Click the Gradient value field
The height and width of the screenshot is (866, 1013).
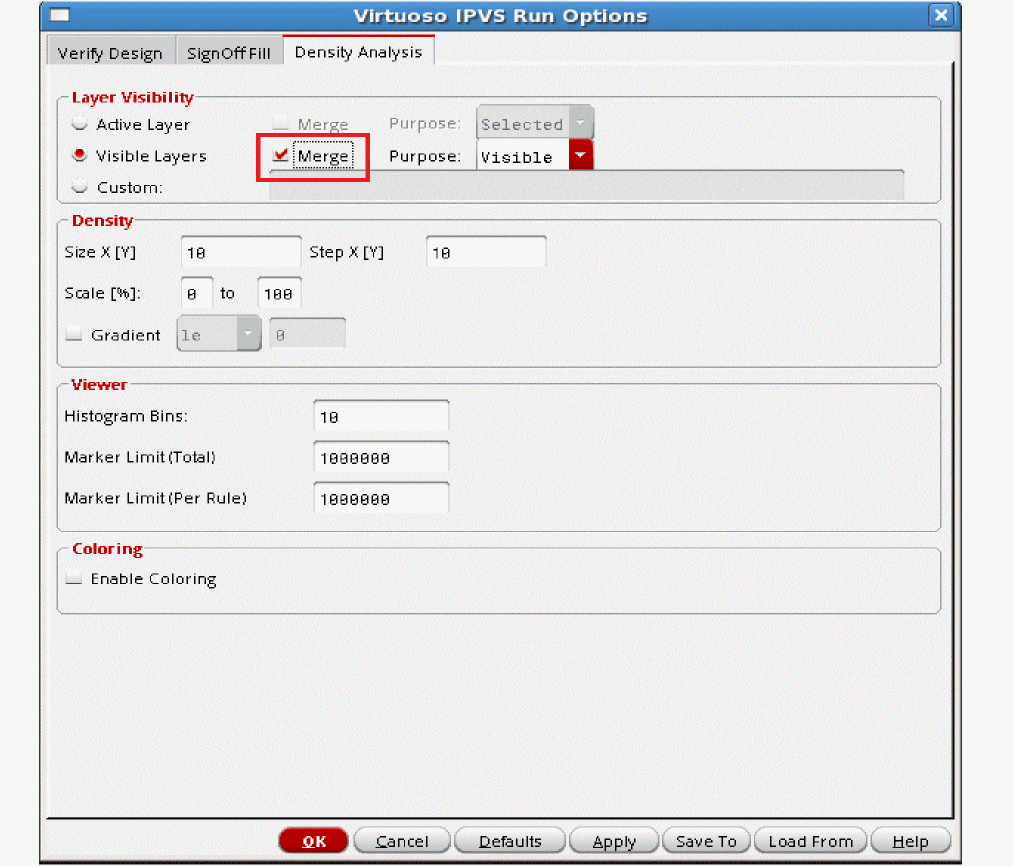[x=308, y=333]
